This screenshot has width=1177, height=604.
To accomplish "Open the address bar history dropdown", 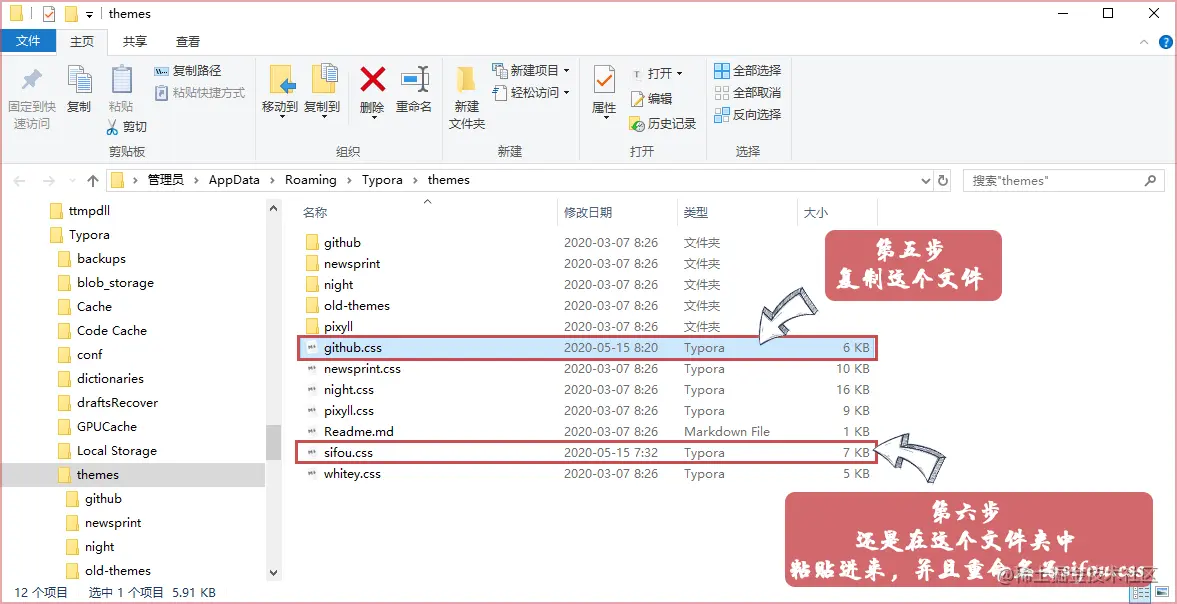I will tap(925, 179).
